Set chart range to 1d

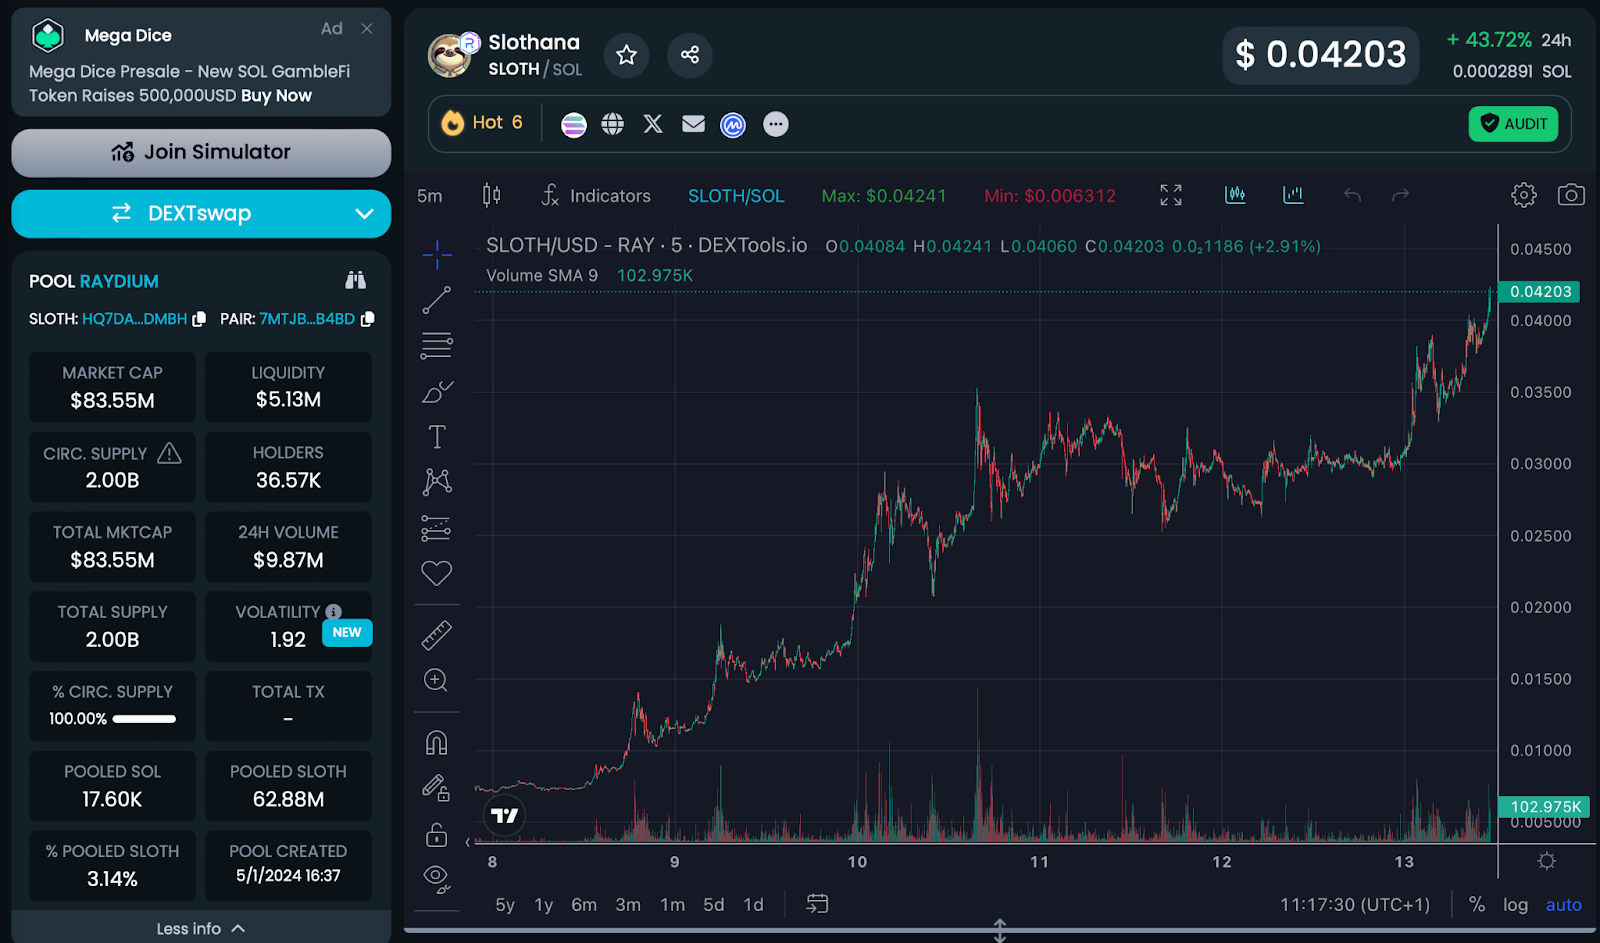coord(753,905)
